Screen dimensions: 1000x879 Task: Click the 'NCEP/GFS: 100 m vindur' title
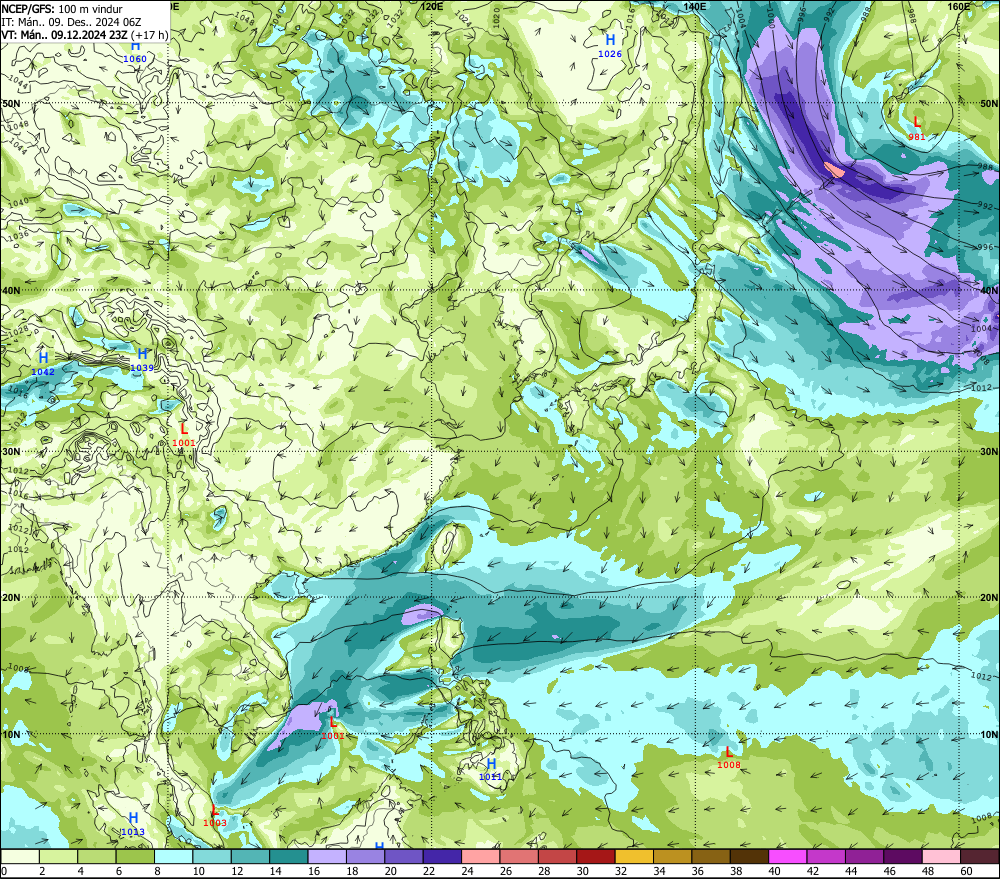62,9
